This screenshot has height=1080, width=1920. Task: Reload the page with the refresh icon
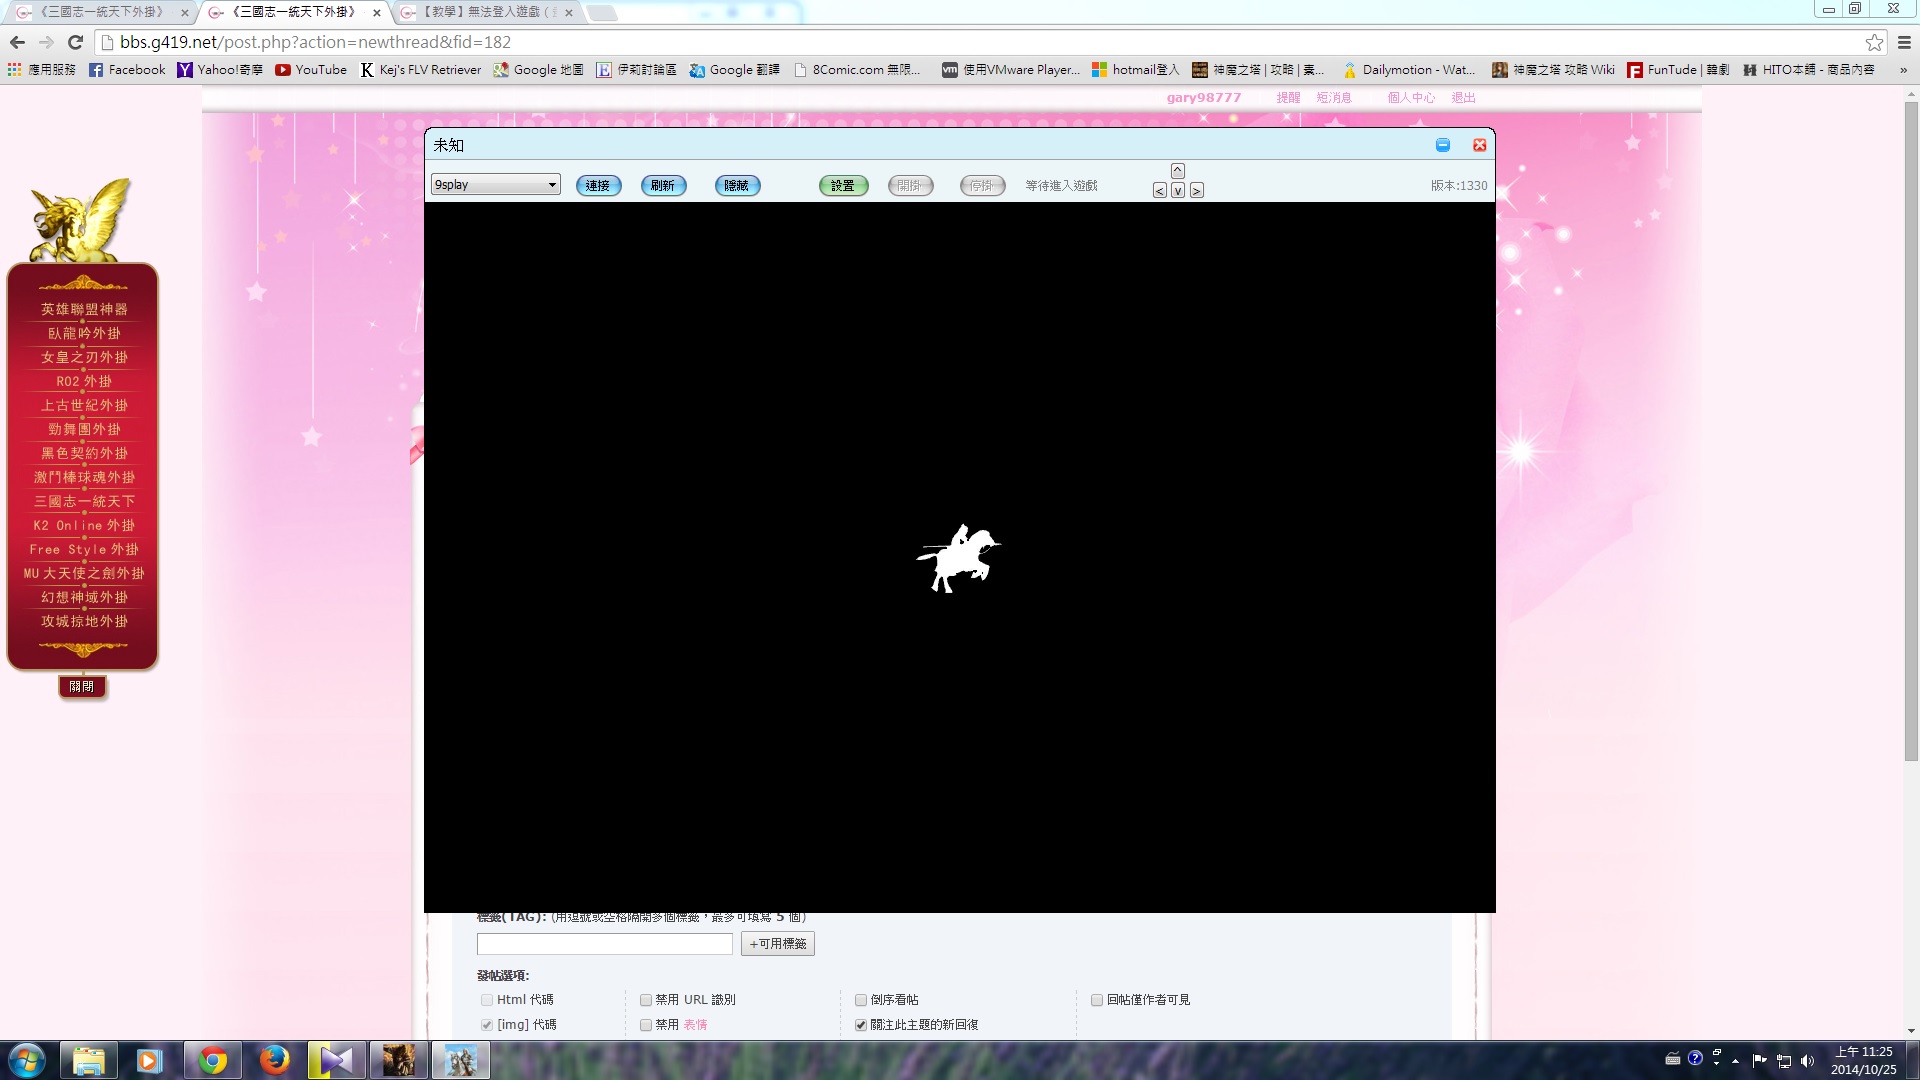pyautogui.click(x=75, y=42)
